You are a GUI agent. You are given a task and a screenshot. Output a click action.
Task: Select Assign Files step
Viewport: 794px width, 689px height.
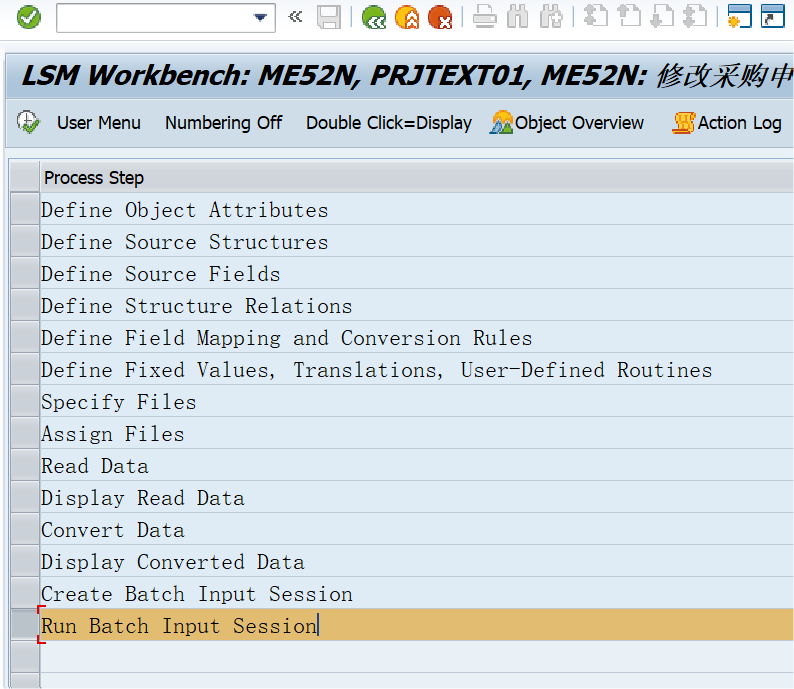[x=416, y=434]
